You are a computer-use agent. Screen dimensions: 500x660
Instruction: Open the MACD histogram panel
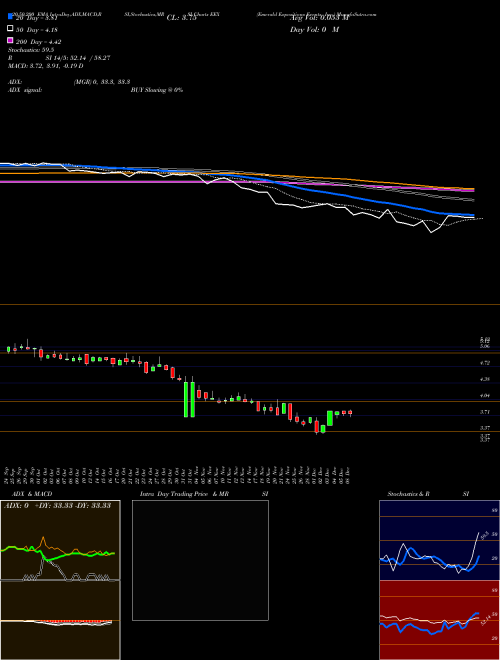coord(60,620)
